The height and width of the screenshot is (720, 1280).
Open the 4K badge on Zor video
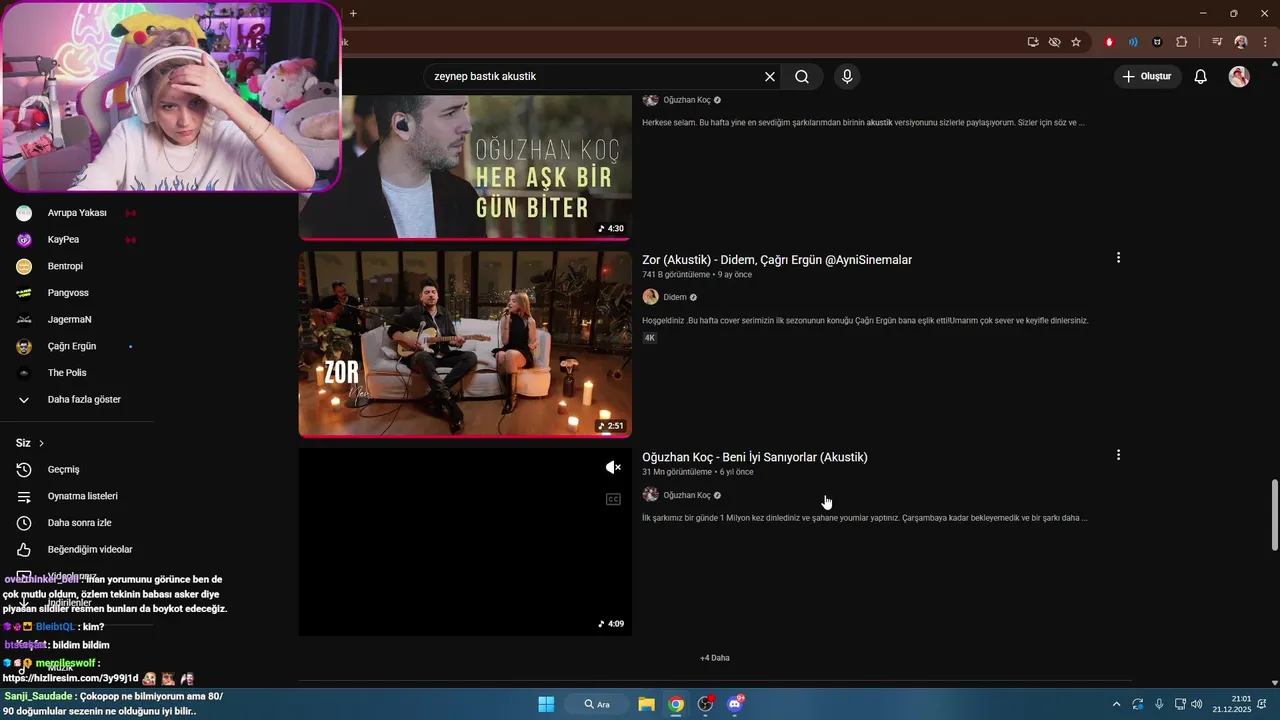click(x=649, y=338)
